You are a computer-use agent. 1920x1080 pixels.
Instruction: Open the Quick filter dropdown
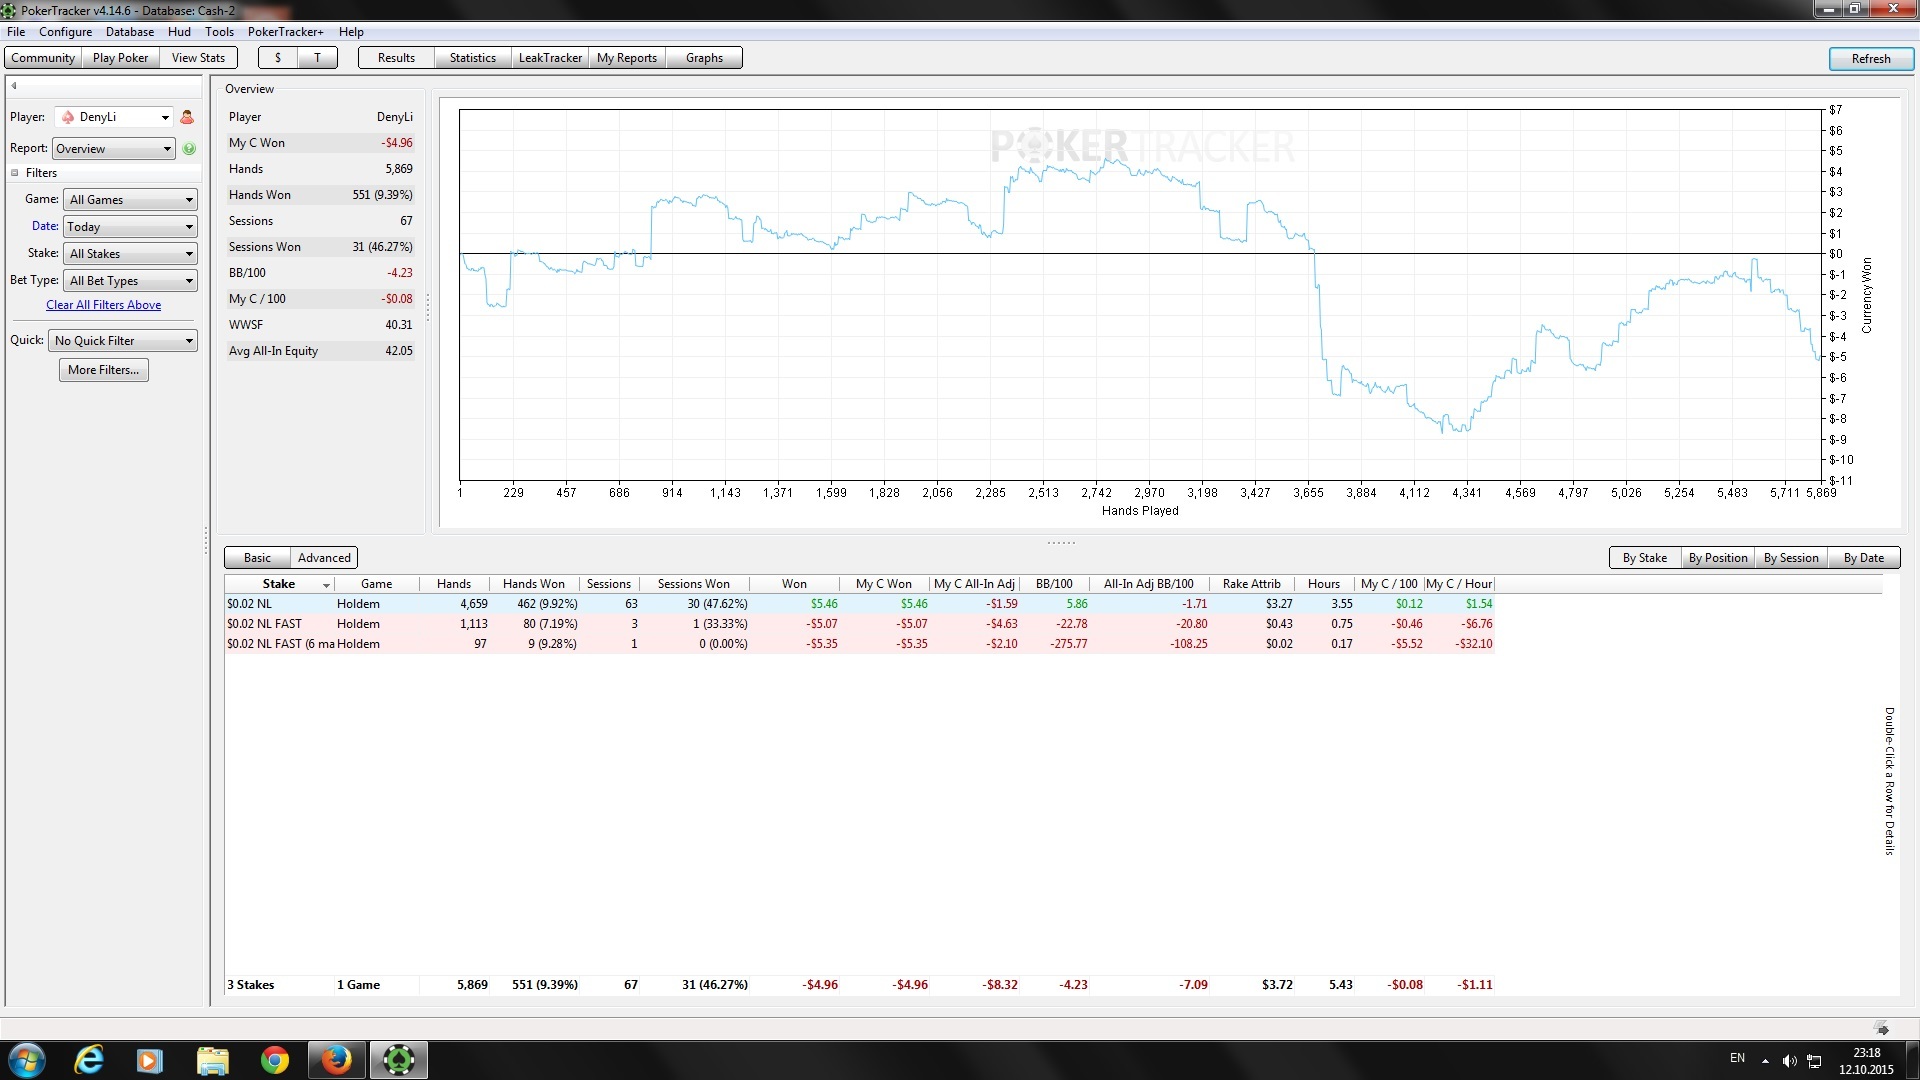[122, 341]
